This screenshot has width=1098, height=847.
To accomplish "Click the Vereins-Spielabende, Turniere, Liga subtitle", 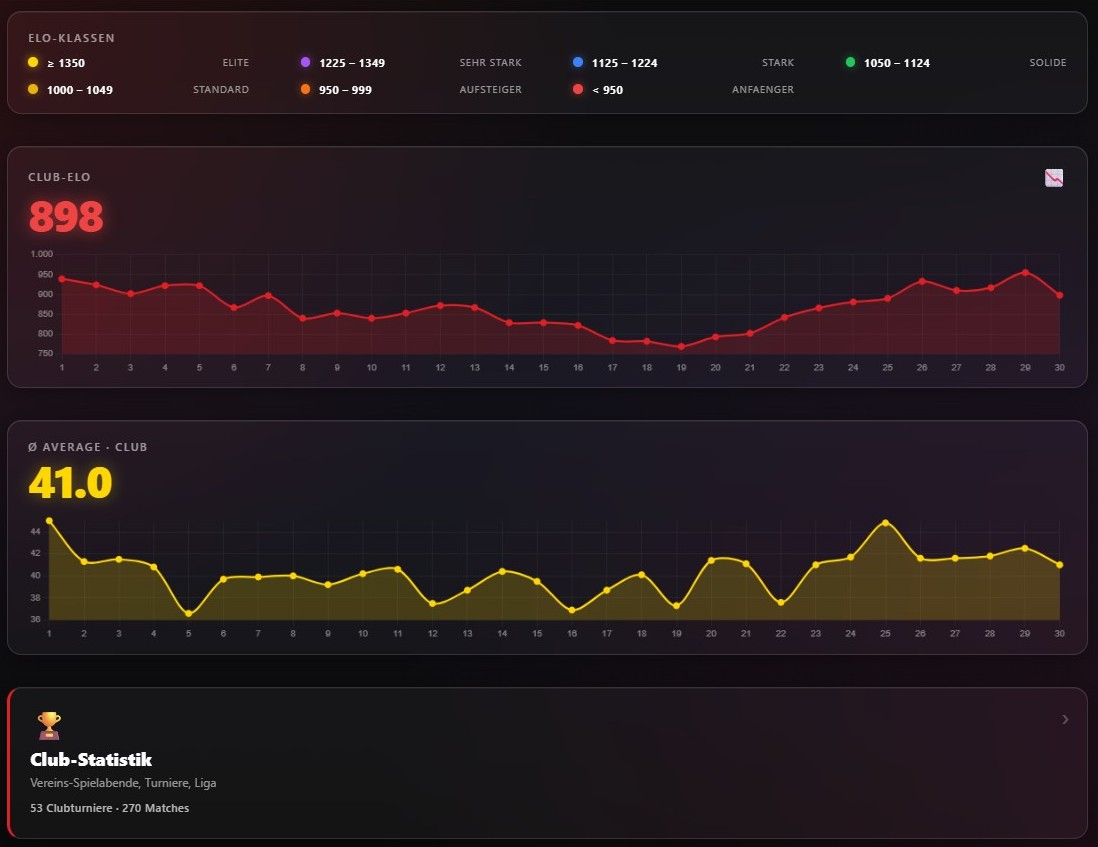I will click(x=123, y=783).
